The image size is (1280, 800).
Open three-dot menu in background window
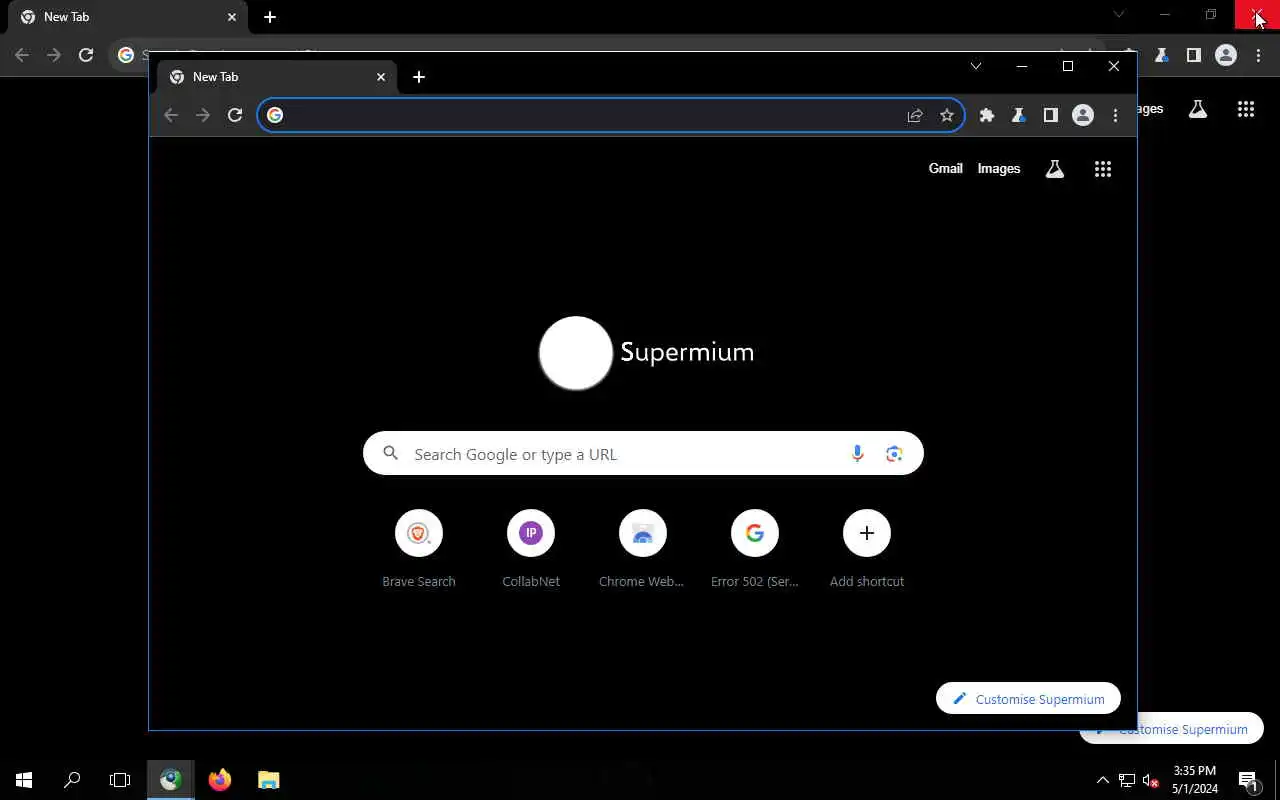(1258, 55)
